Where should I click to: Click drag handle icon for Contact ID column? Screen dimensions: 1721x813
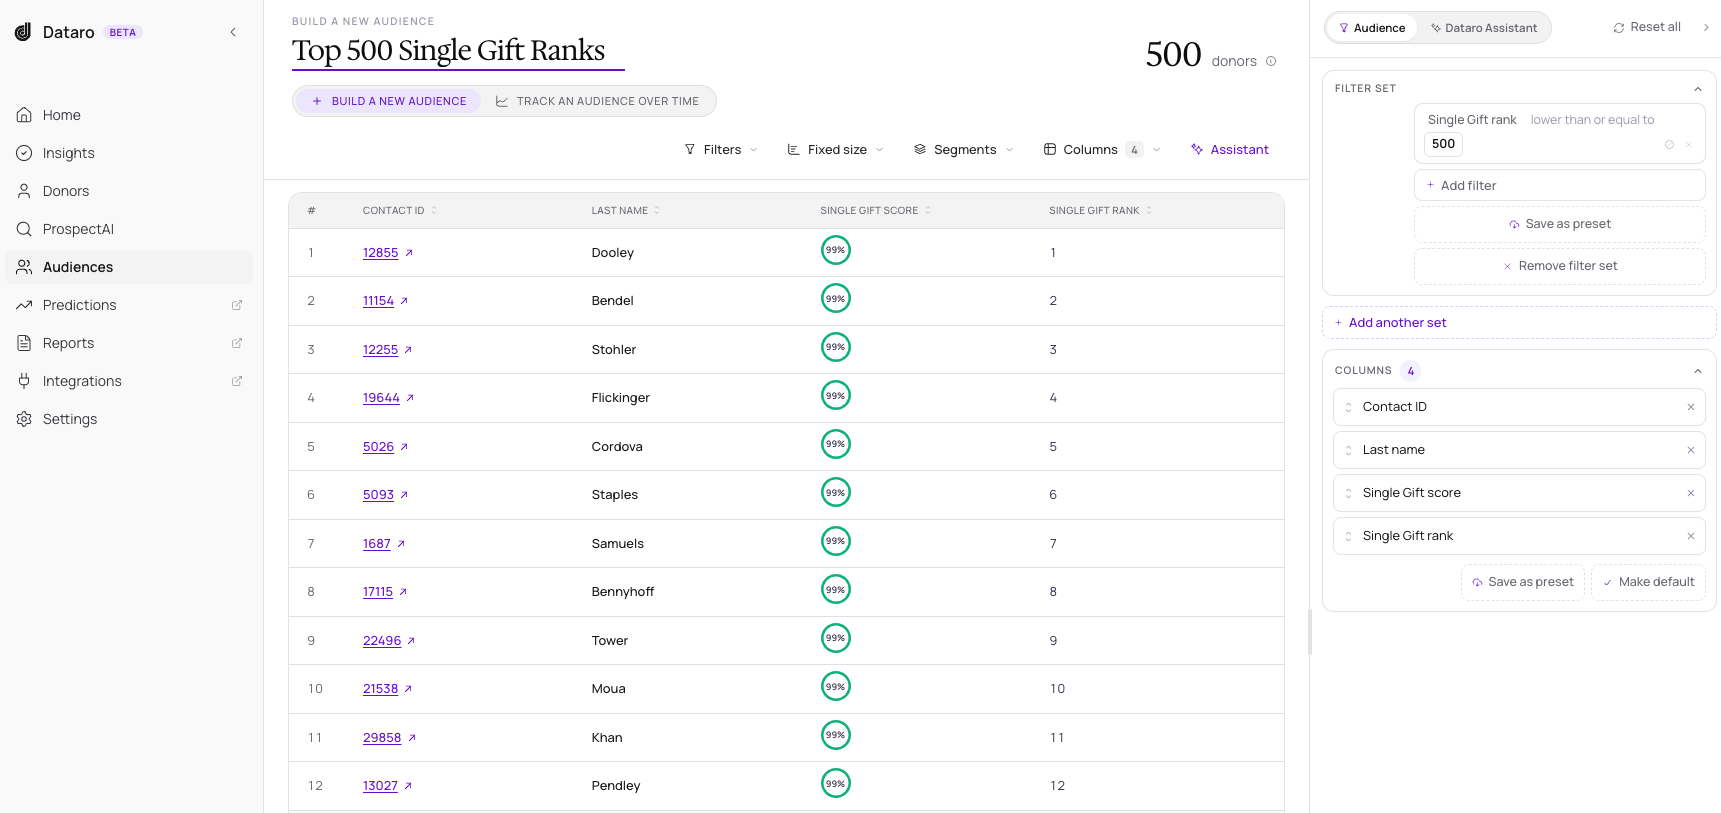[1348, 407]
